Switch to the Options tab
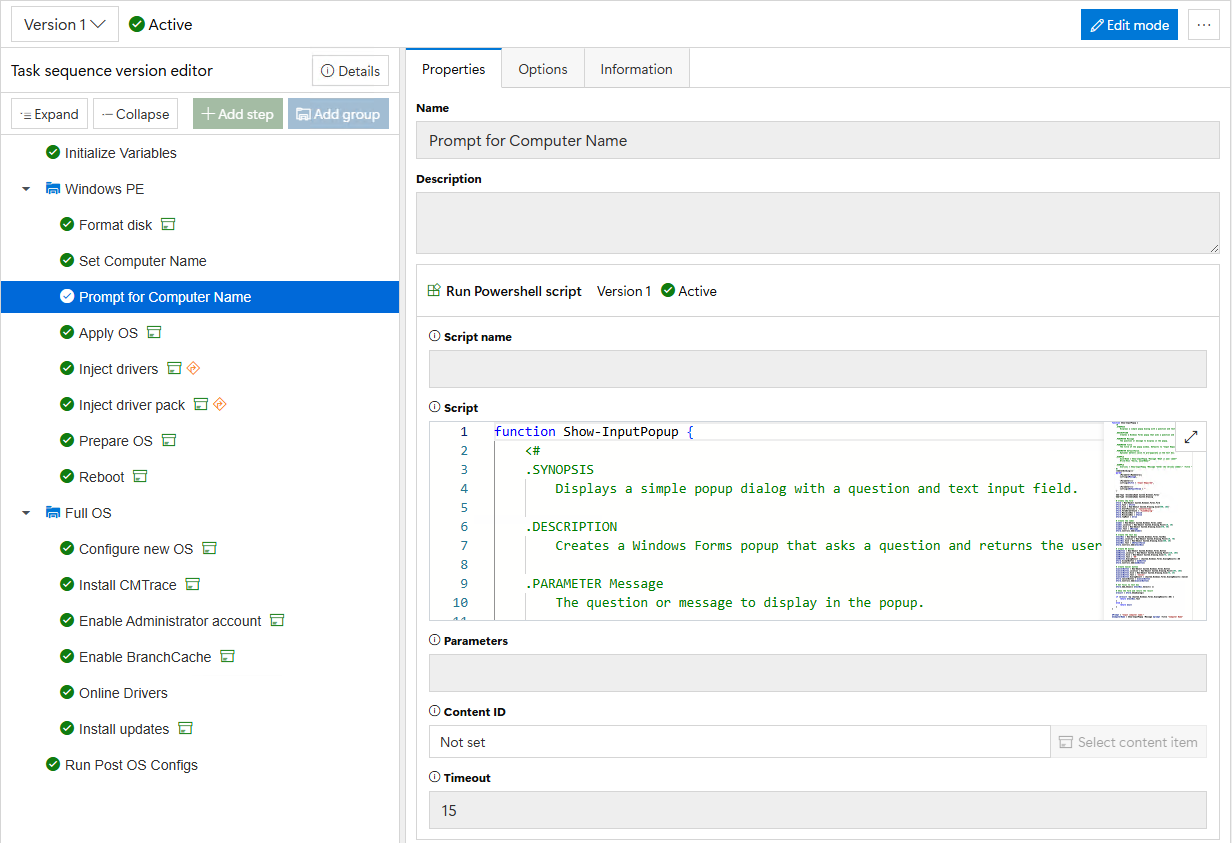The height and width of the screenshot is (843, 1232). point(543,69)
